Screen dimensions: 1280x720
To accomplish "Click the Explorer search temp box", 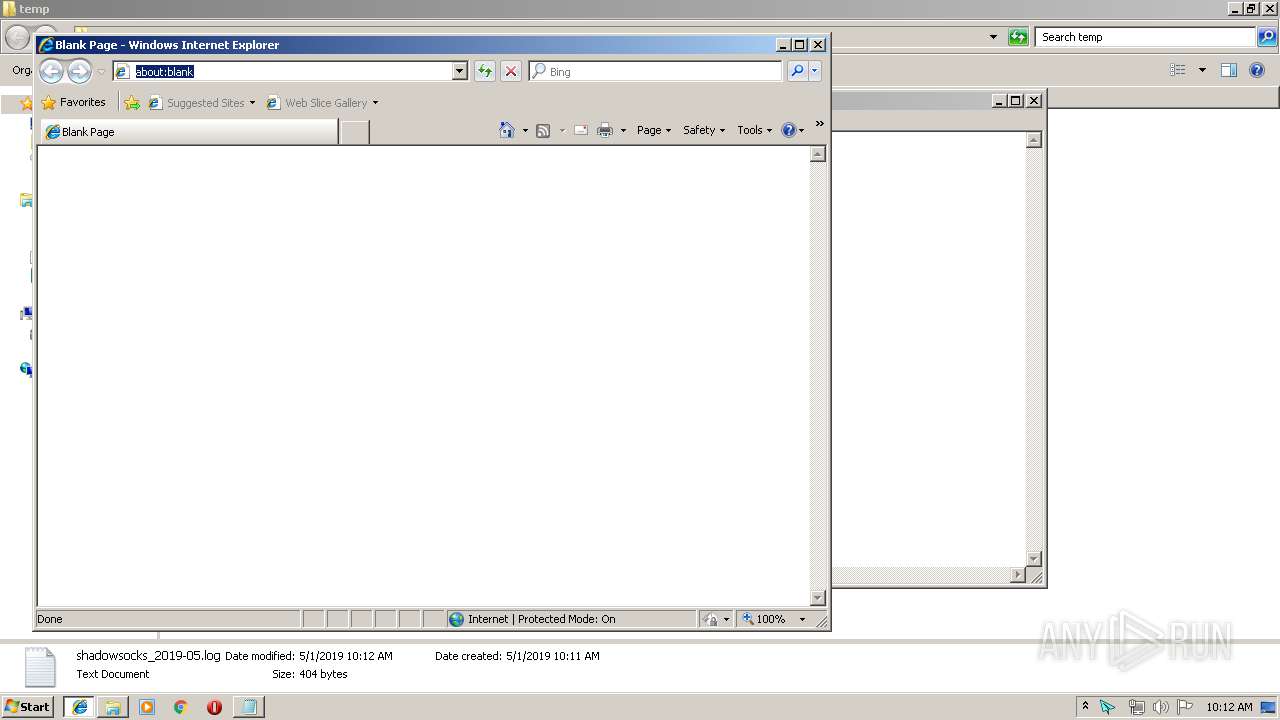I will [x=1146, y=37].
